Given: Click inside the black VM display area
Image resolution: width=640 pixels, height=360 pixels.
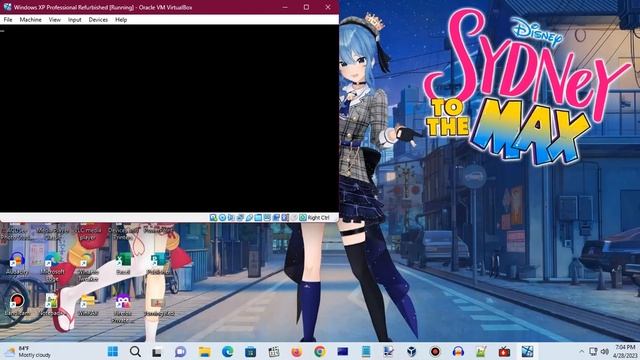Looking at the screenshot, I should tap(169, 118).
